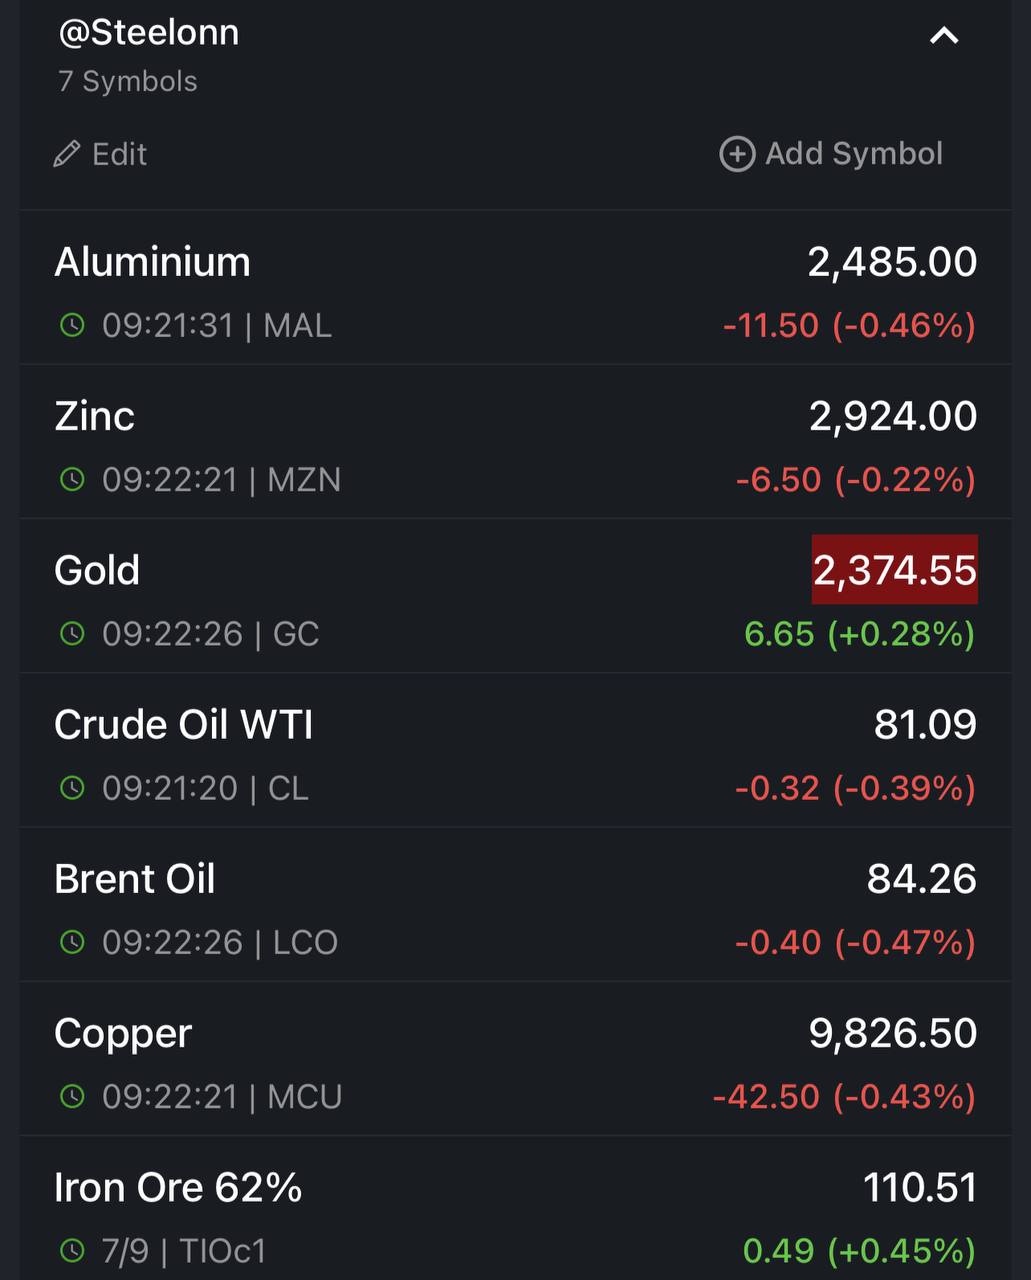The image size is (1031, 1280).
Task: Open the Copper symbol row
Action: click(515, 1059)
